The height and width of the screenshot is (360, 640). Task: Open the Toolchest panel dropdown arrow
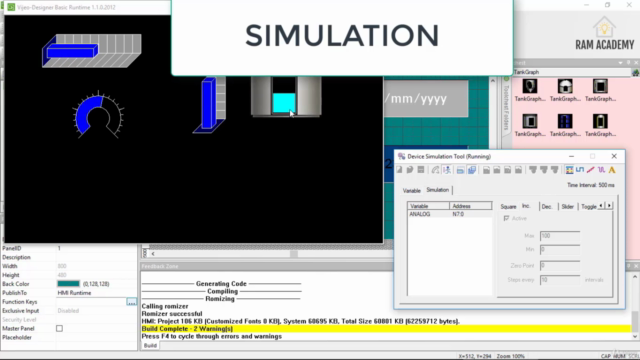pos(621,63)
